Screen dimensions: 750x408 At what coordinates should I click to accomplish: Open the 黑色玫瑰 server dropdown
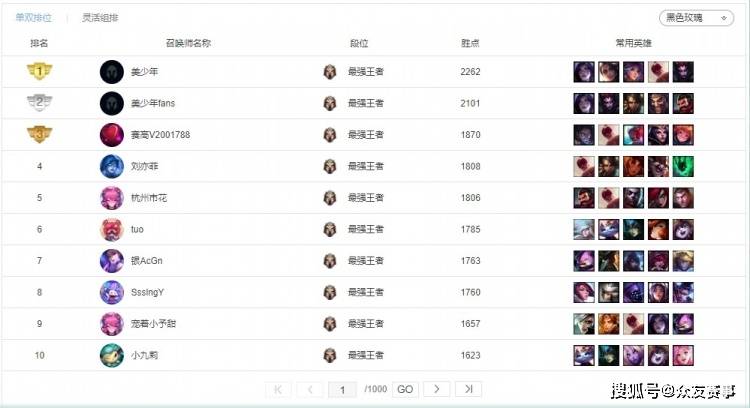click(x=696, y=18)
